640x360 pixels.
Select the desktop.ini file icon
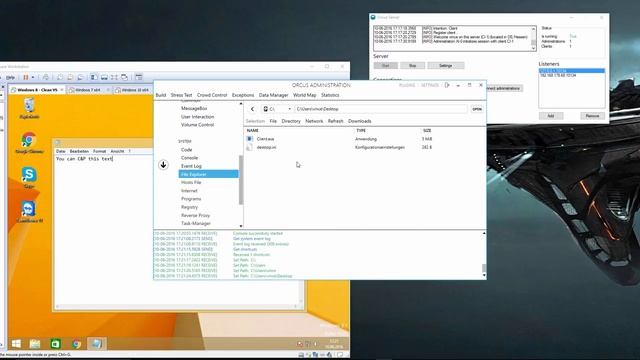(x=249, y=147)
